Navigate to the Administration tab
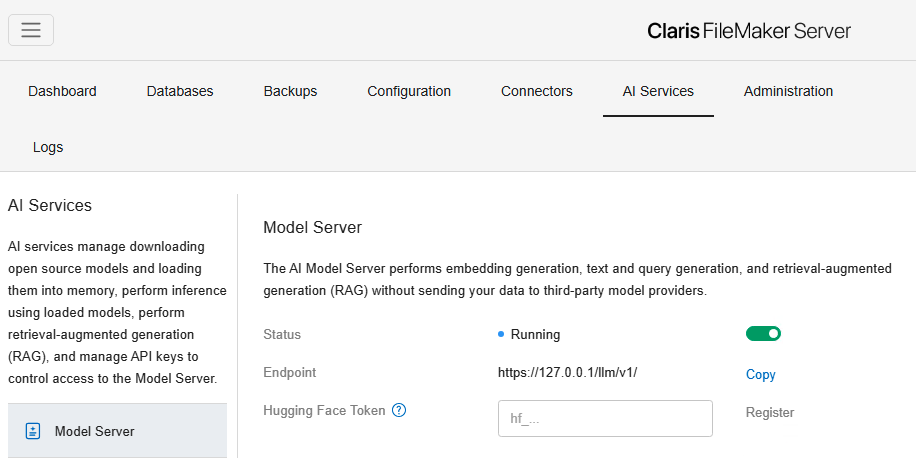Screen dimensions: 916x458 pyautogui.click(x=788, y=91)
